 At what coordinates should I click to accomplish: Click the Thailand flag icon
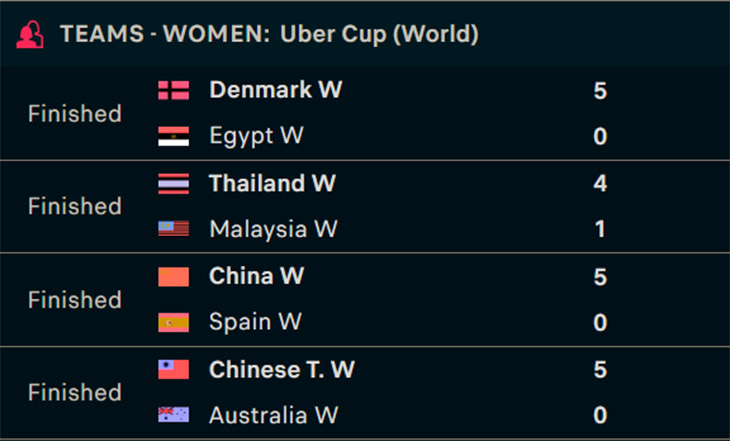point(174,183)
